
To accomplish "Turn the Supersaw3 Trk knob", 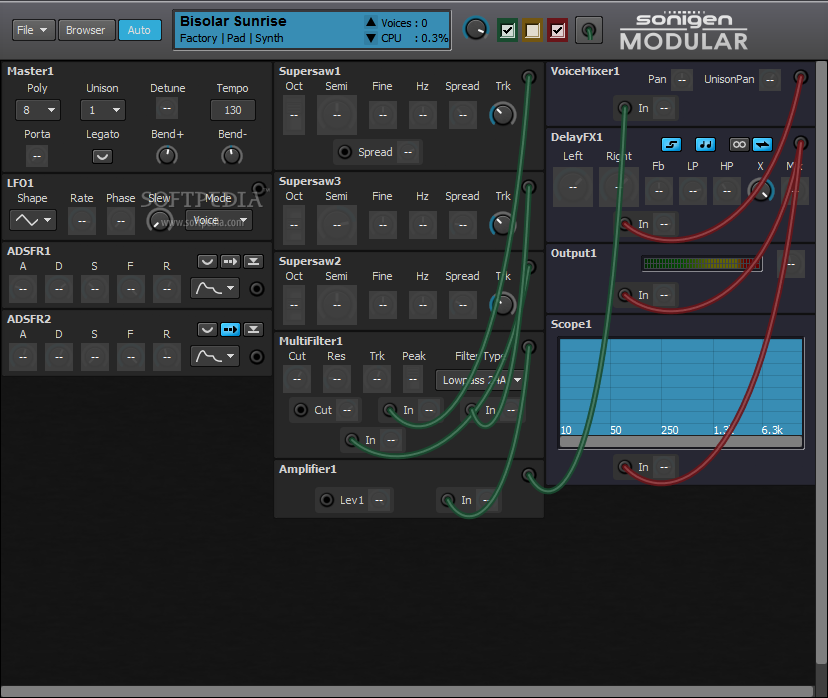I will 503,224.
